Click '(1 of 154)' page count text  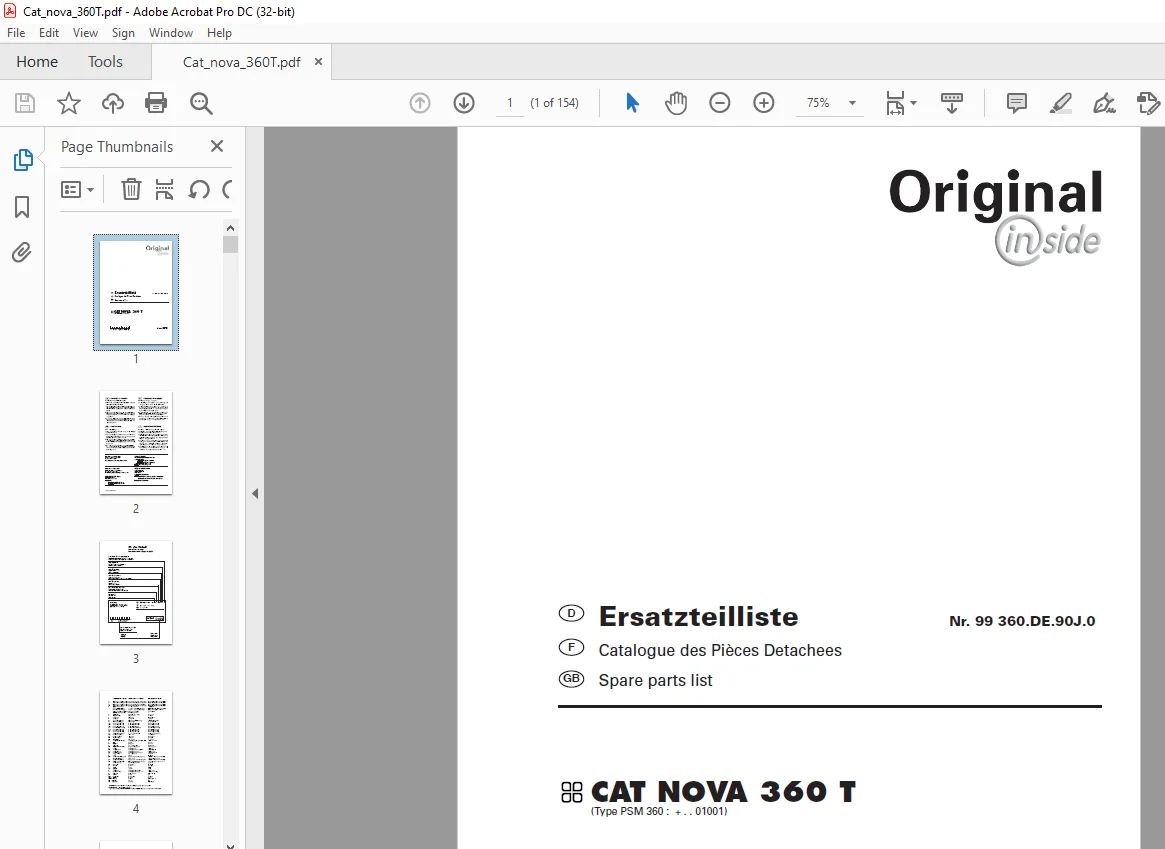(x=554, y=103)
